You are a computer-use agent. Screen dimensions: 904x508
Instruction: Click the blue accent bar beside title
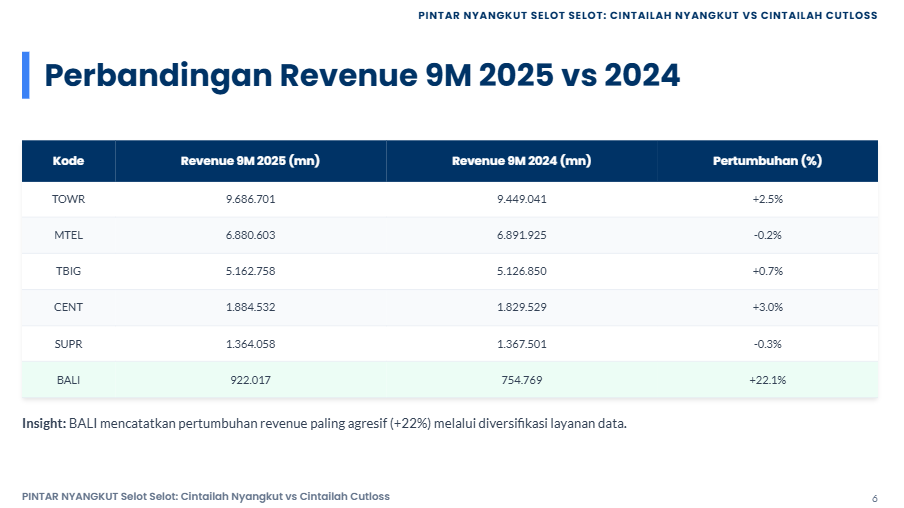coord(25,76)
